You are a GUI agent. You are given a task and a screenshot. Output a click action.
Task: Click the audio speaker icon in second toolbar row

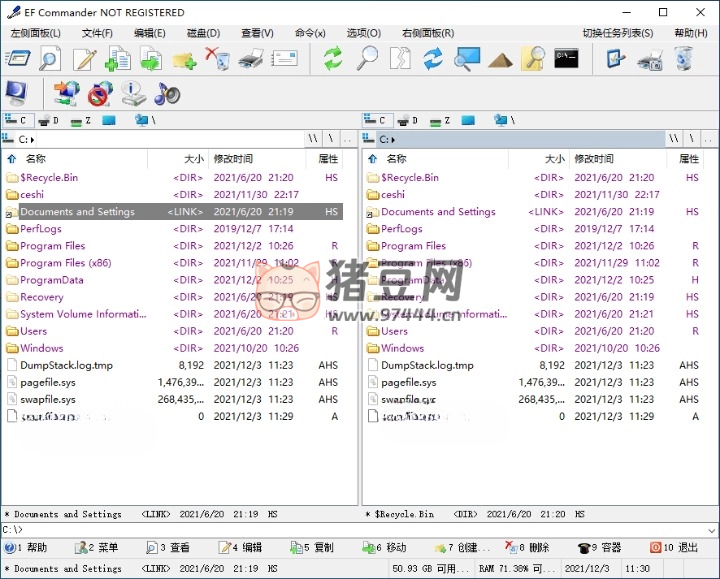coord(166,95)
